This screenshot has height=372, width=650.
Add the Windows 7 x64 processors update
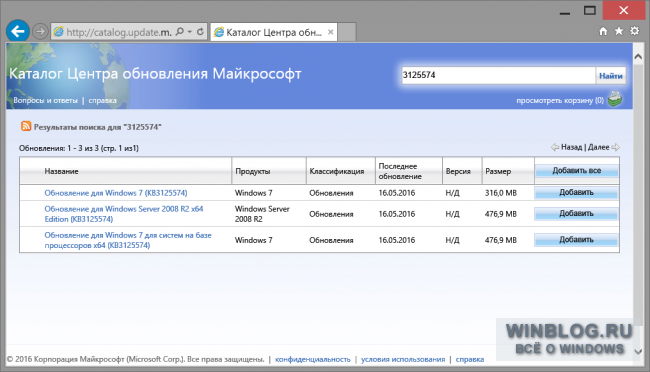(576, 240)
